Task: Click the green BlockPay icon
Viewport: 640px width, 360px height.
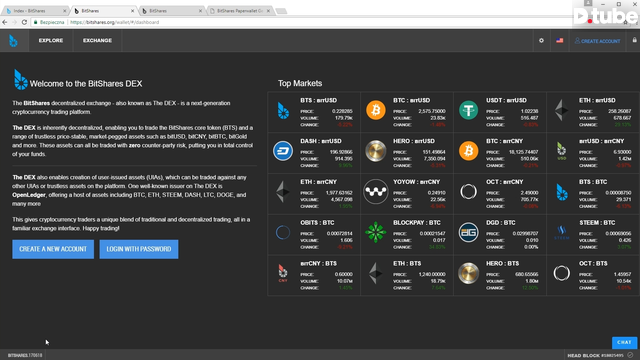Action: point(376,232)
